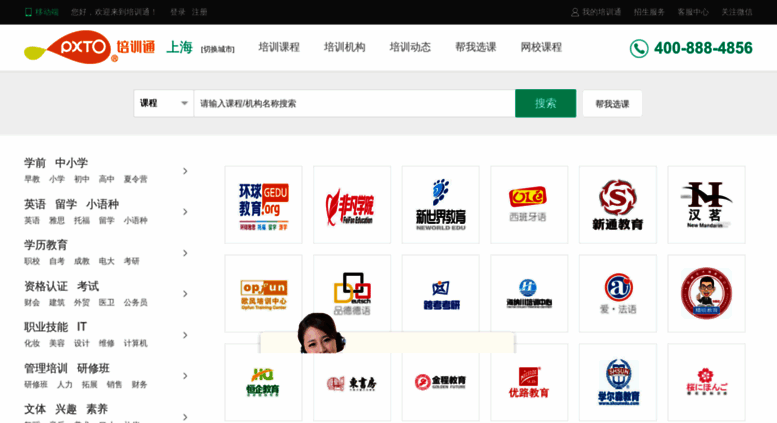Image resolution: width=777 pixels, height=423 pixels.
Task: Select the 雅思 subcategory
Action: point(57,220)
